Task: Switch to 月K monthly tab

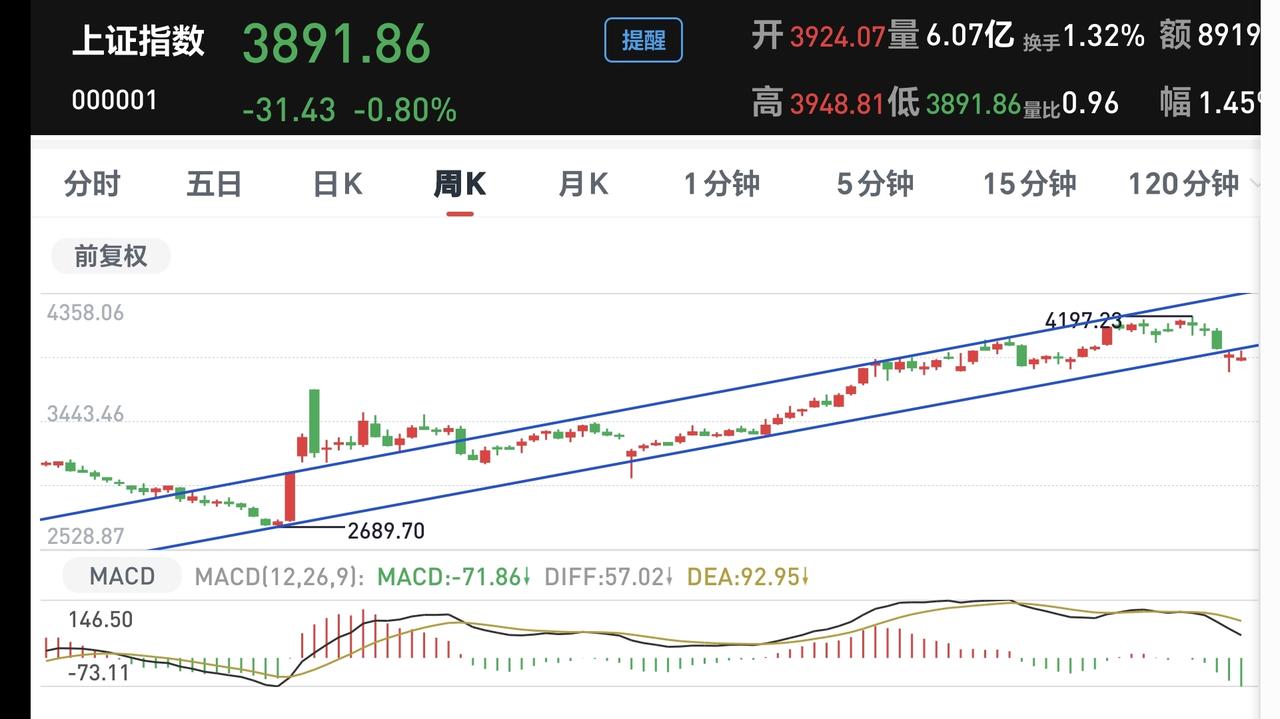Action: tap(583, 184)
